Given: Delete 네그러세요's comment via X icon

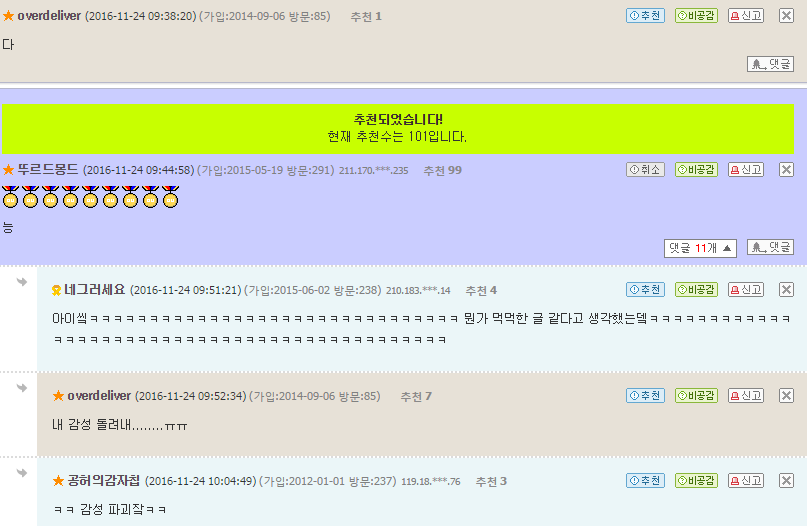Looking at the screenshot, I should (786, 289).
